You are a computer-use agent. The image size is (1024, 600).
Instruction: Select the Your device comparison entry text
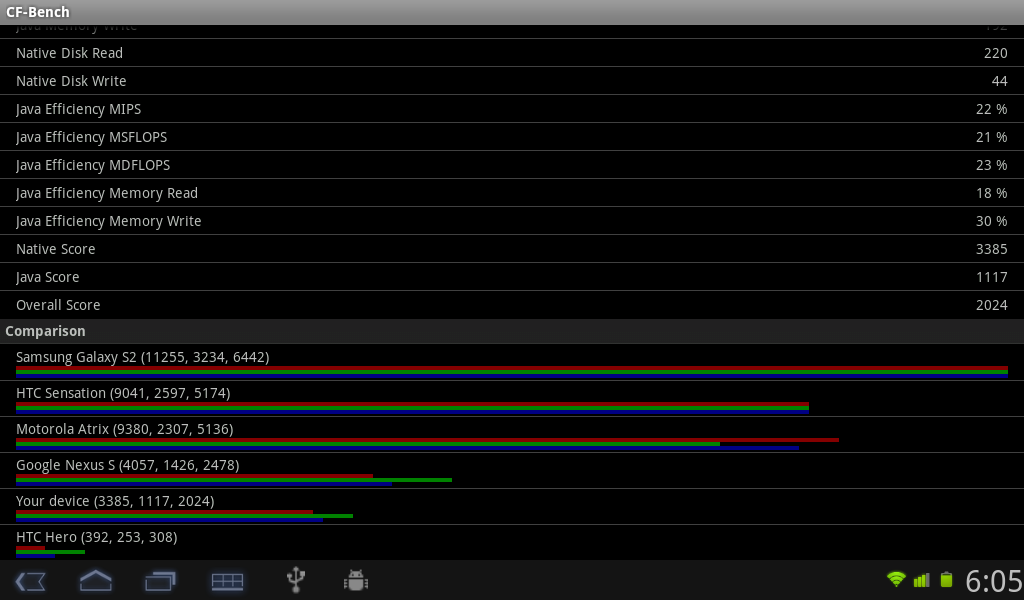coord(115,501)
